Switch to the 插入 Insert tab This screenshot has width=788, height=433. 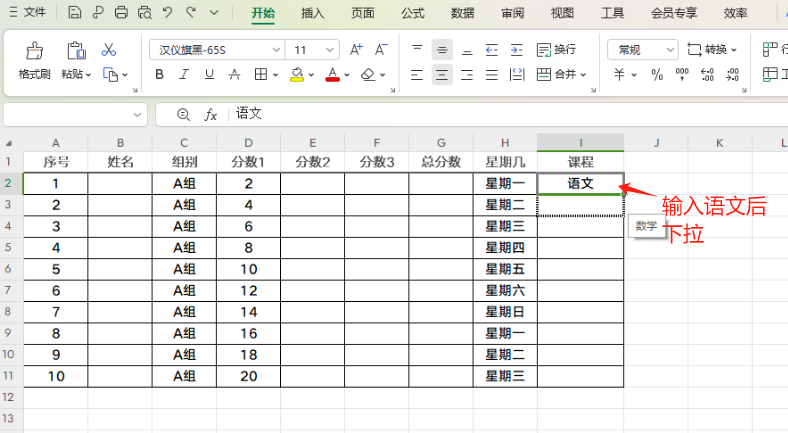(313, 13)
